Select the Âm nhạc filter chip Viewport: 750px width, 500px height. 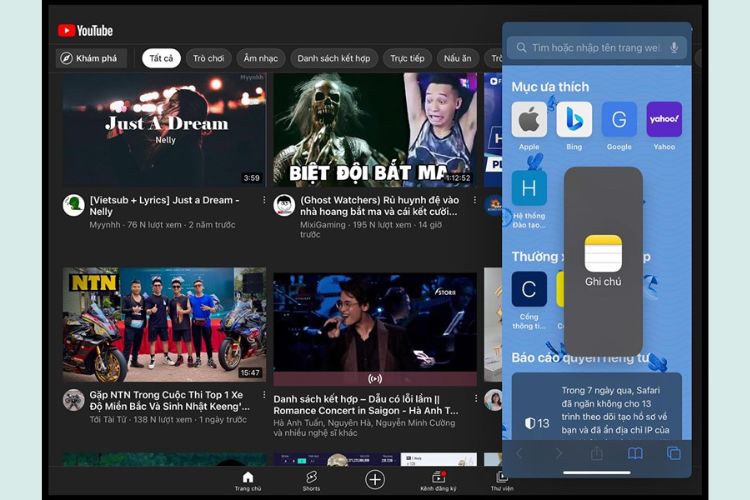pyautogui.click(x=261, y=58)
